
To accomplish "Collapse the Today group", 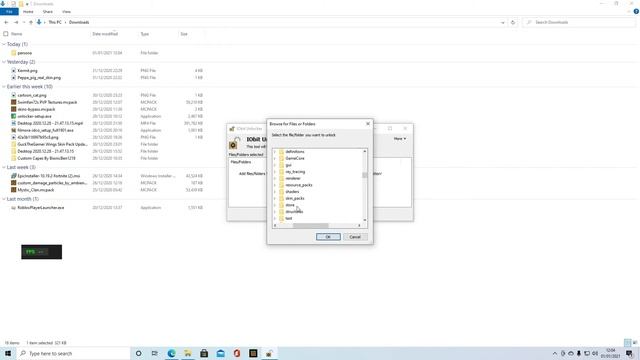I will click(4, 44).
